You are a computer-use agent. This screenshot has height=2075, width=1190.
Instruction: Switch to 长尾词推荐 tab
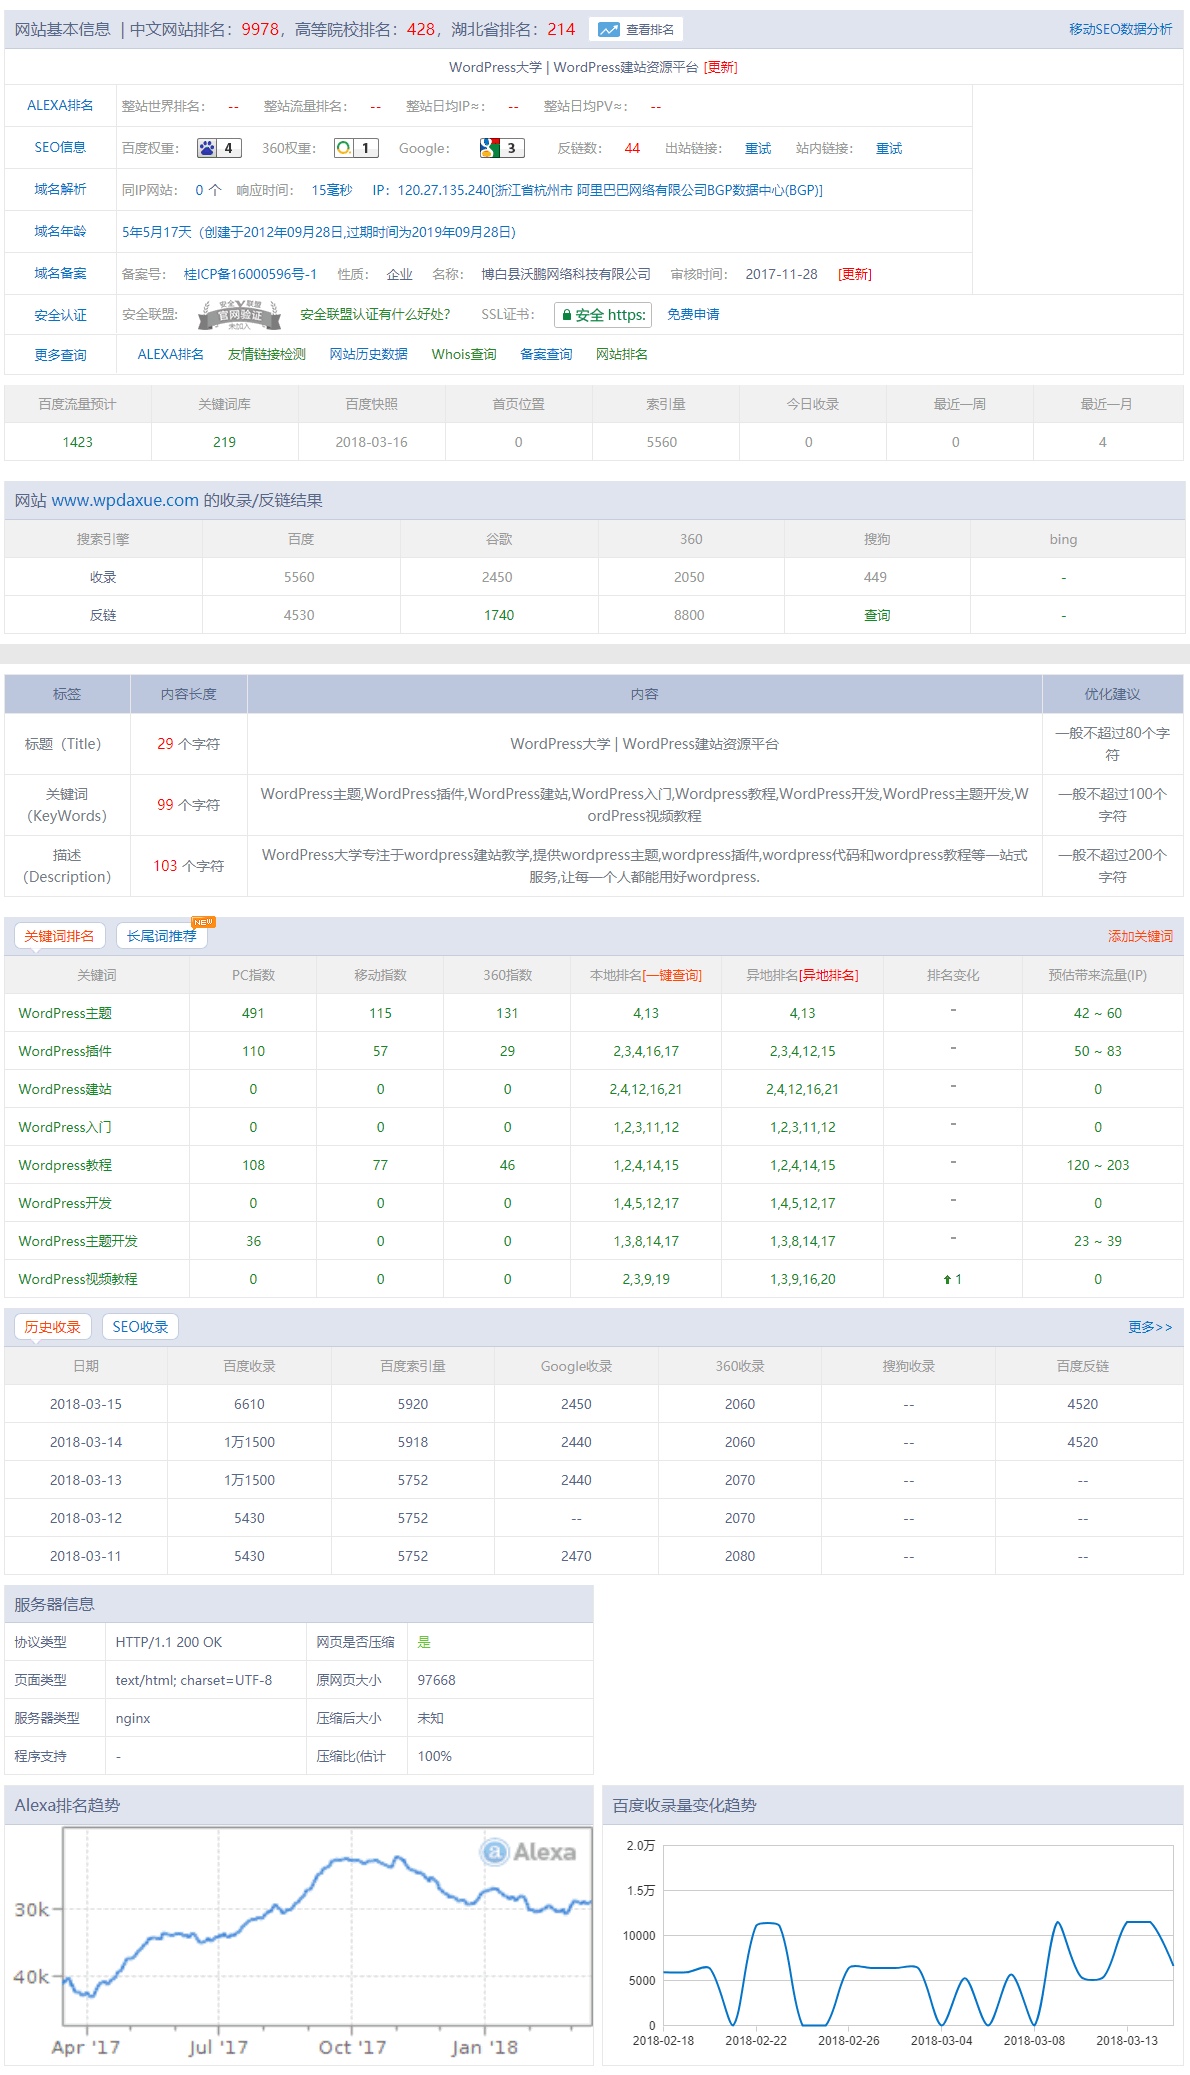(x=162, y=936)
